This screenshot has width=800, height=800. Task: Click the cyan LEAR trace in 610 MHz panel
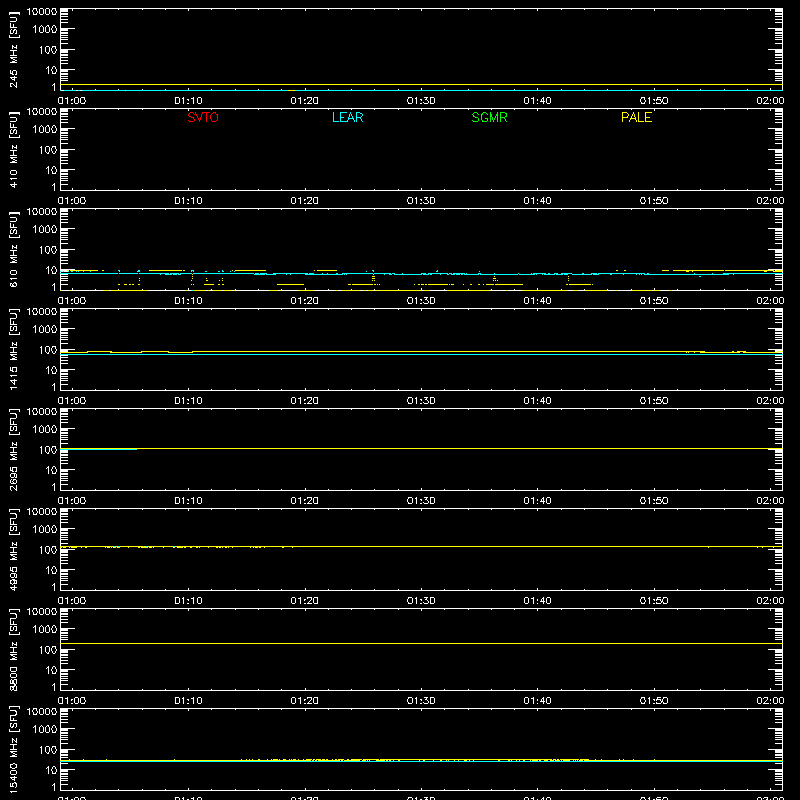pos(421,274)
